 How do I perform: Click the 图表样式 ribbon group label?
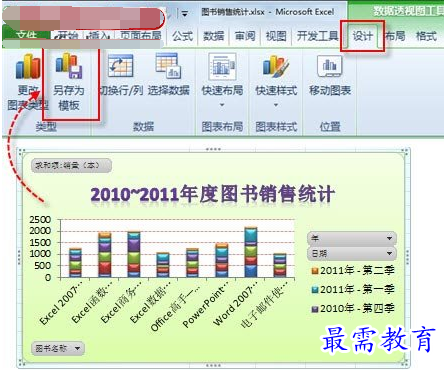pyautogui.click(x=276, y=127)
